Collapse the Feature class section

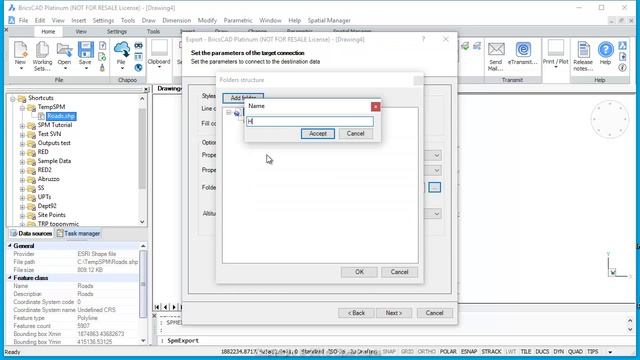[10, 278]
